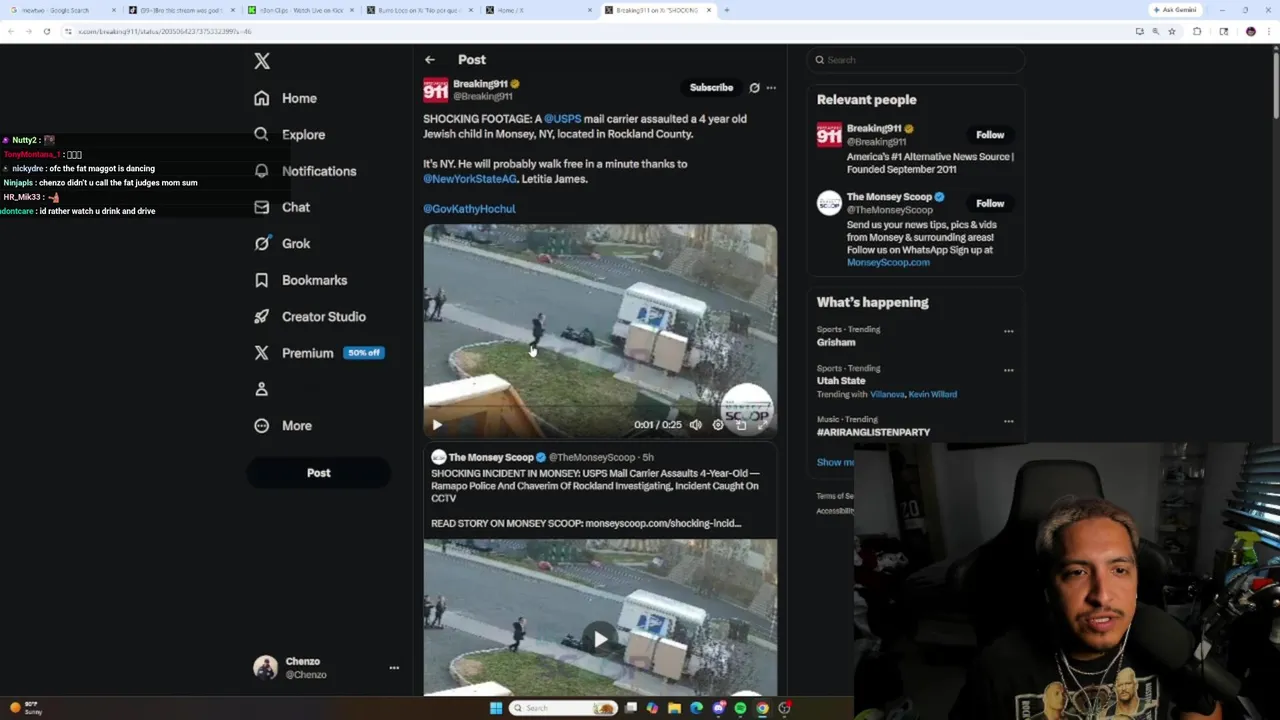Click the @USPS mention link
This screenshot has height=720, width=1280.
tap(562, 119)
